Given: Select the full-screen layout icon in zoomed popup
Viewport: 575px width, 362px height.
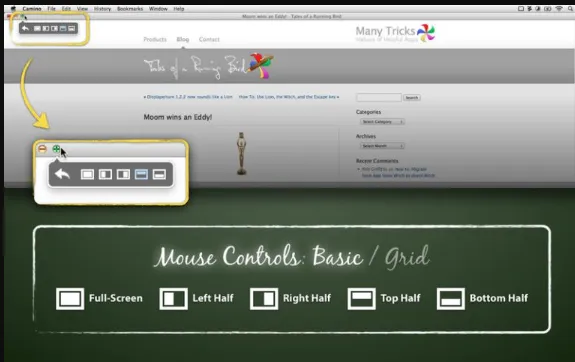Looking at the screenshot, I should pos(87,175).
